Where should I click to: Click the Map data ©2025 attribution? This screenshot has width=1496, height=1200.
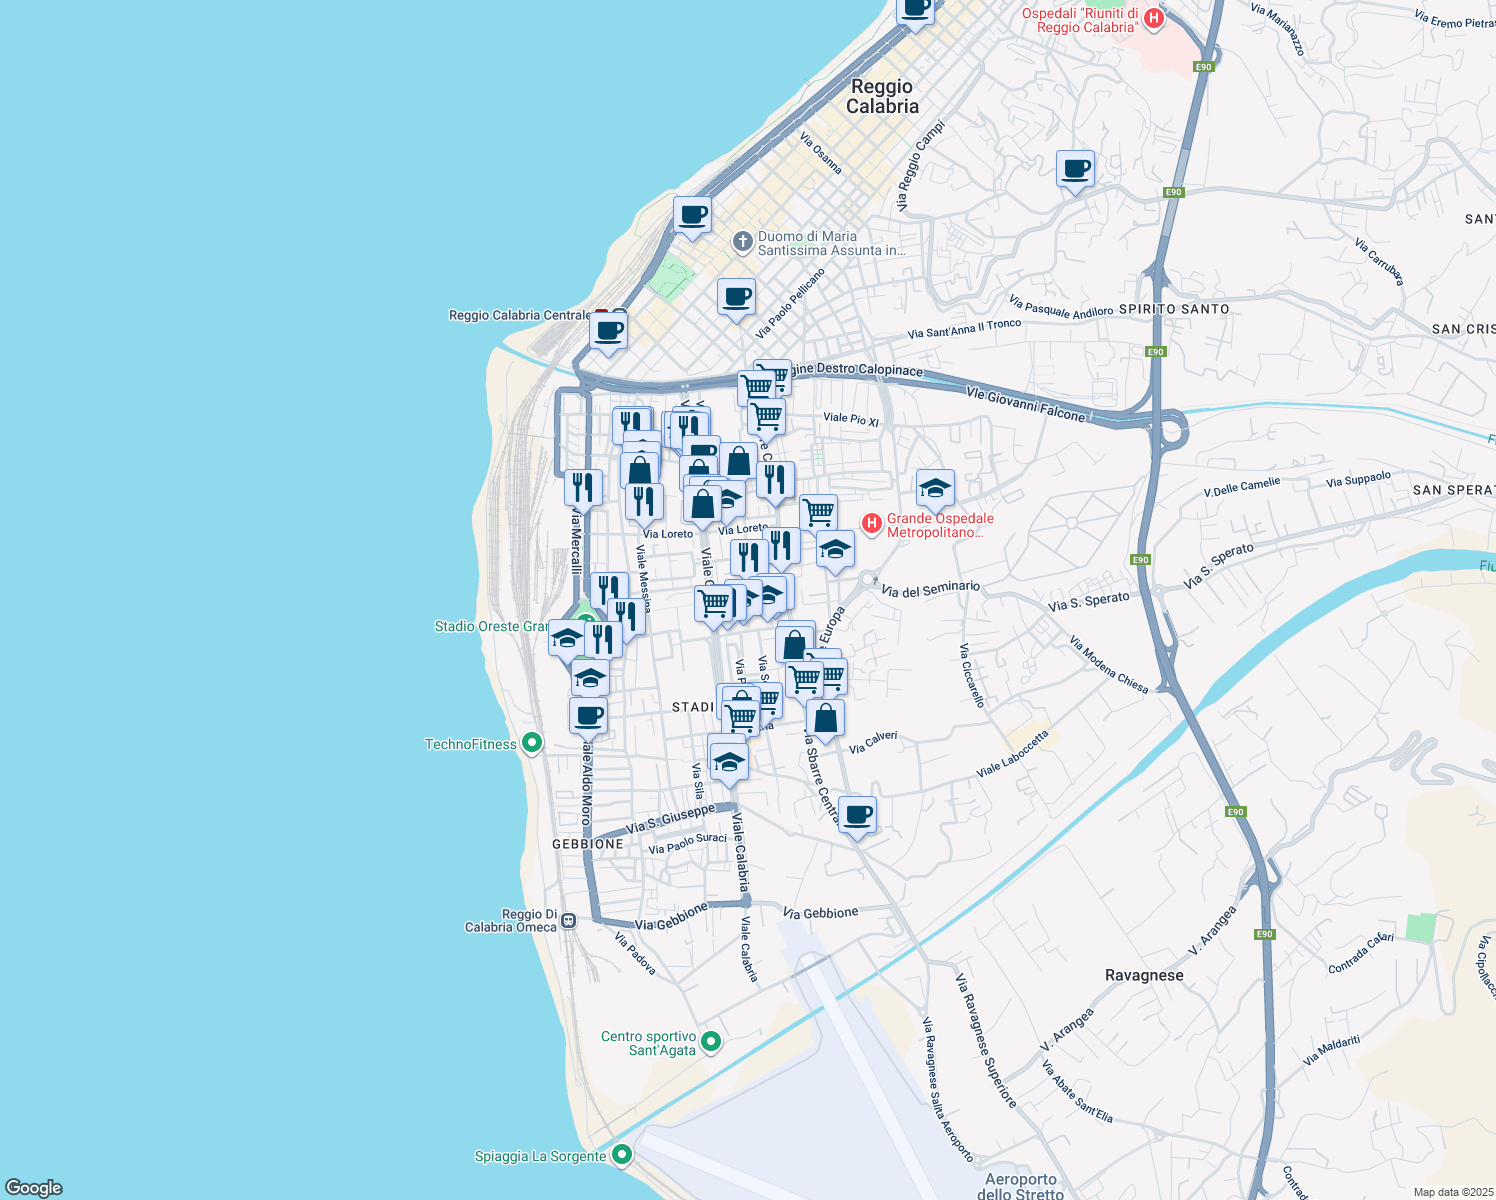[1453, 1192]
